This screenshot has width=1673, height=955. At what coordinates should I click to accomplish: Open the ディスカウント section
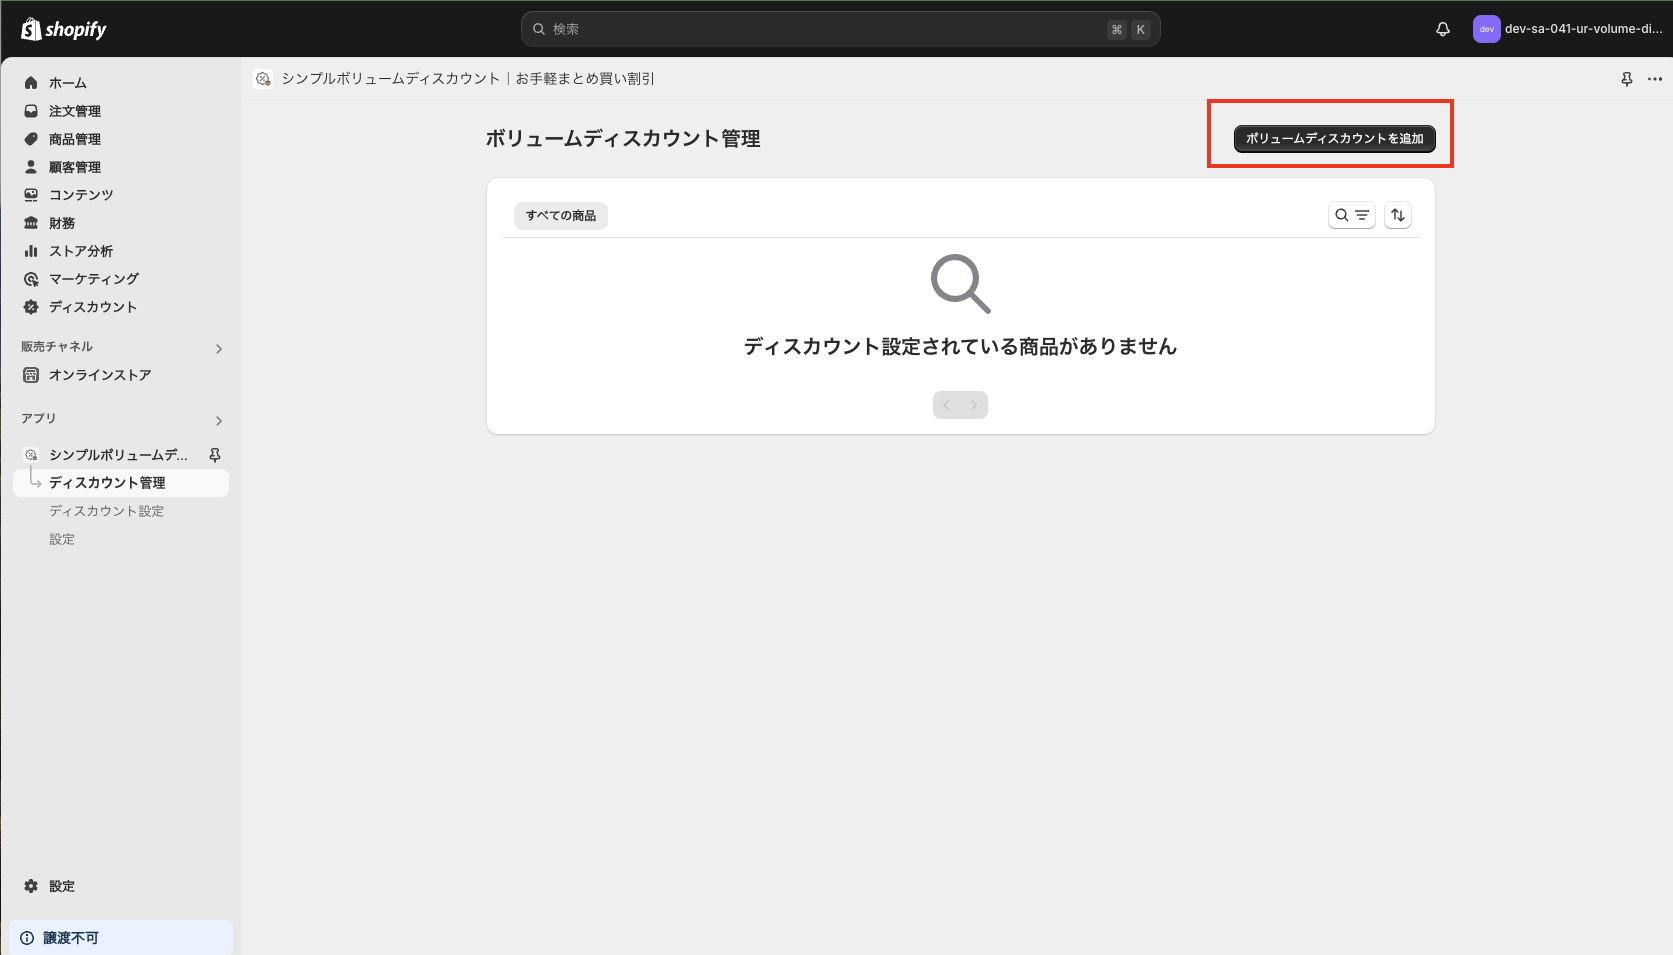pyautogui.click(x=92, y=307)
